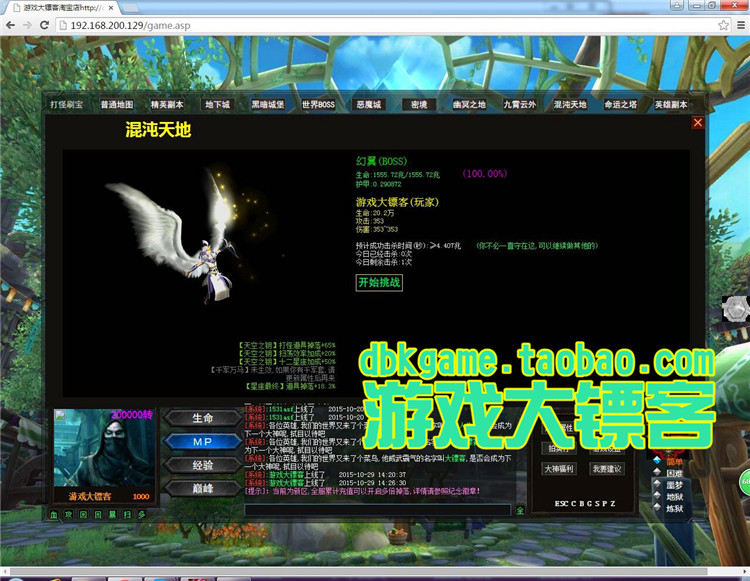Go to the 英雄副本 tab
Image resolution: width=750 pixels, height=581 pixels.
tap(671, 104)
